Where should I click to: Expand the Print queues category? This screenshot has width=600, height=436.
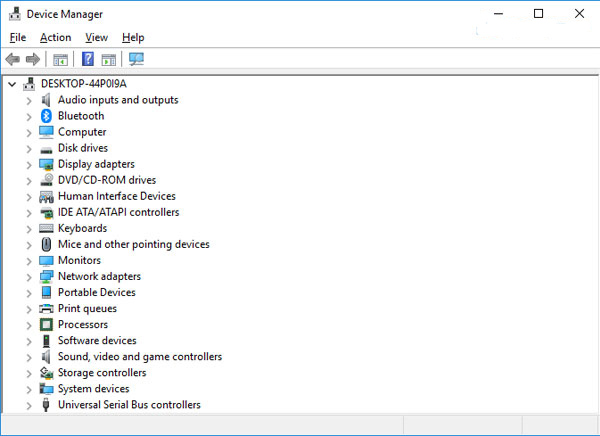(x=29, y=309)
